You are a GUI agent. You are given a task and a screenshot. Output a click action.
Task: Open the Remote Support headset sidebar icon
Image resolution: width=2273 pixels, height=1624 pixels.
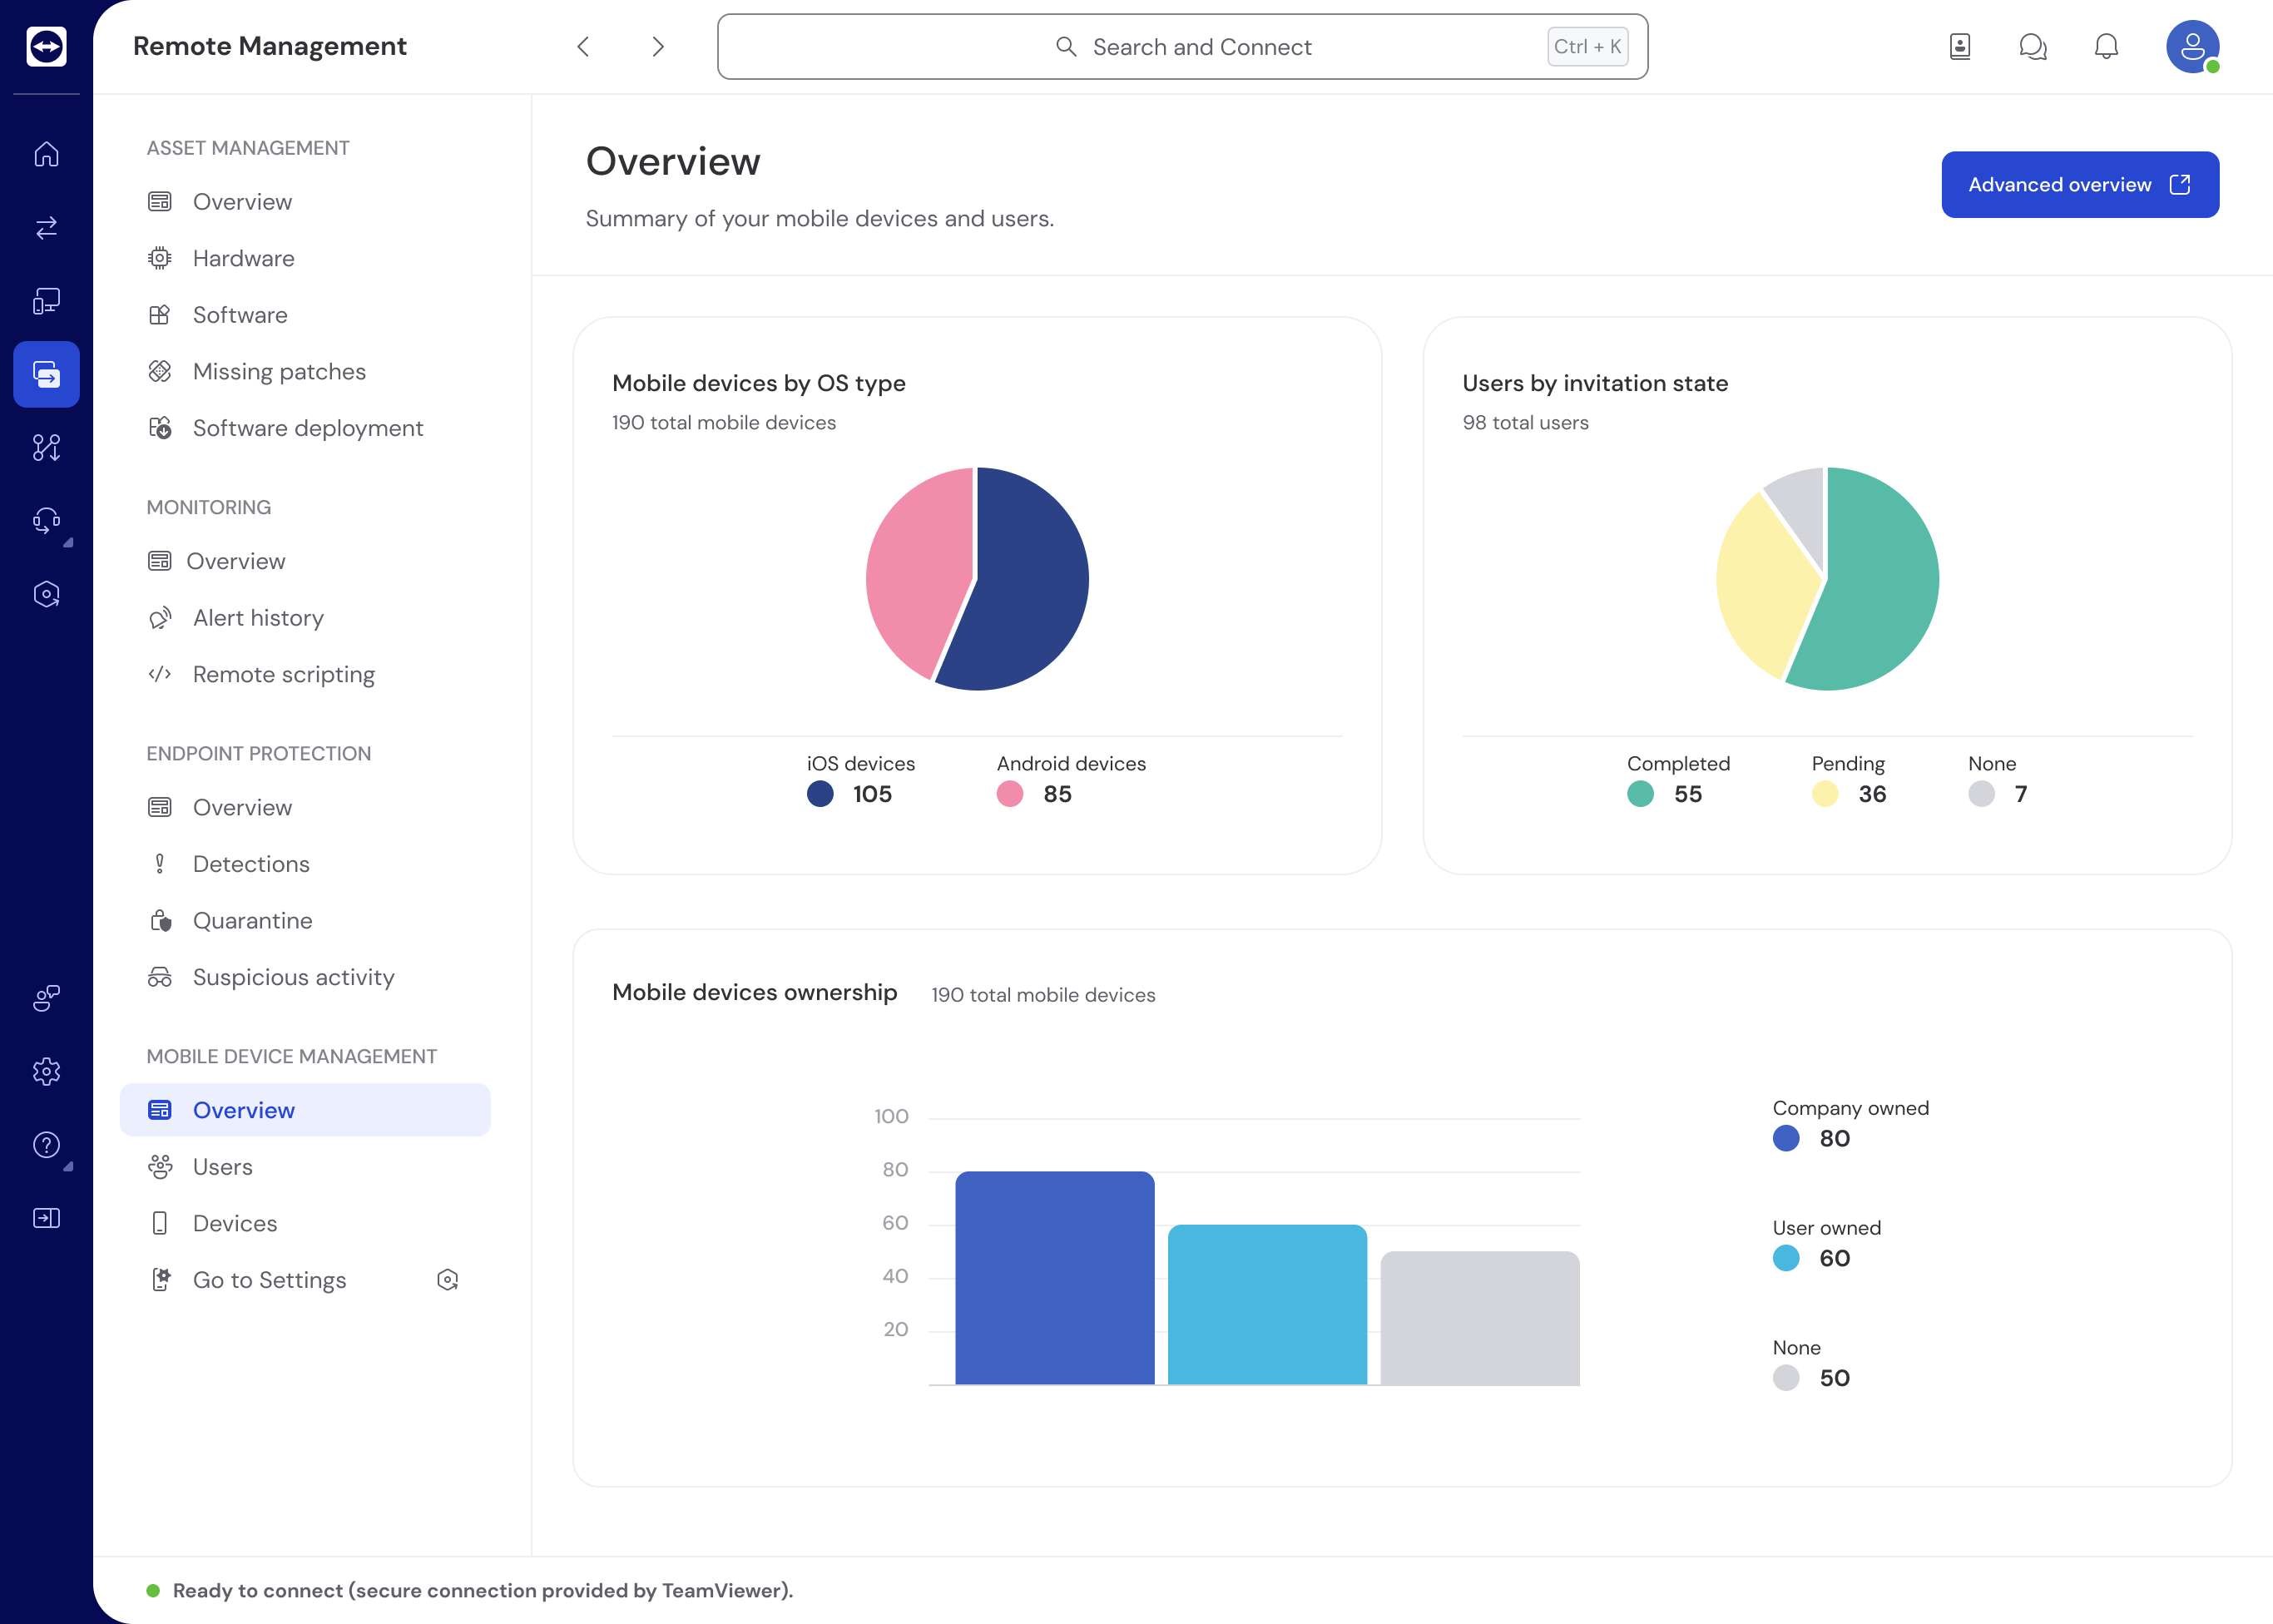(46, 521)
